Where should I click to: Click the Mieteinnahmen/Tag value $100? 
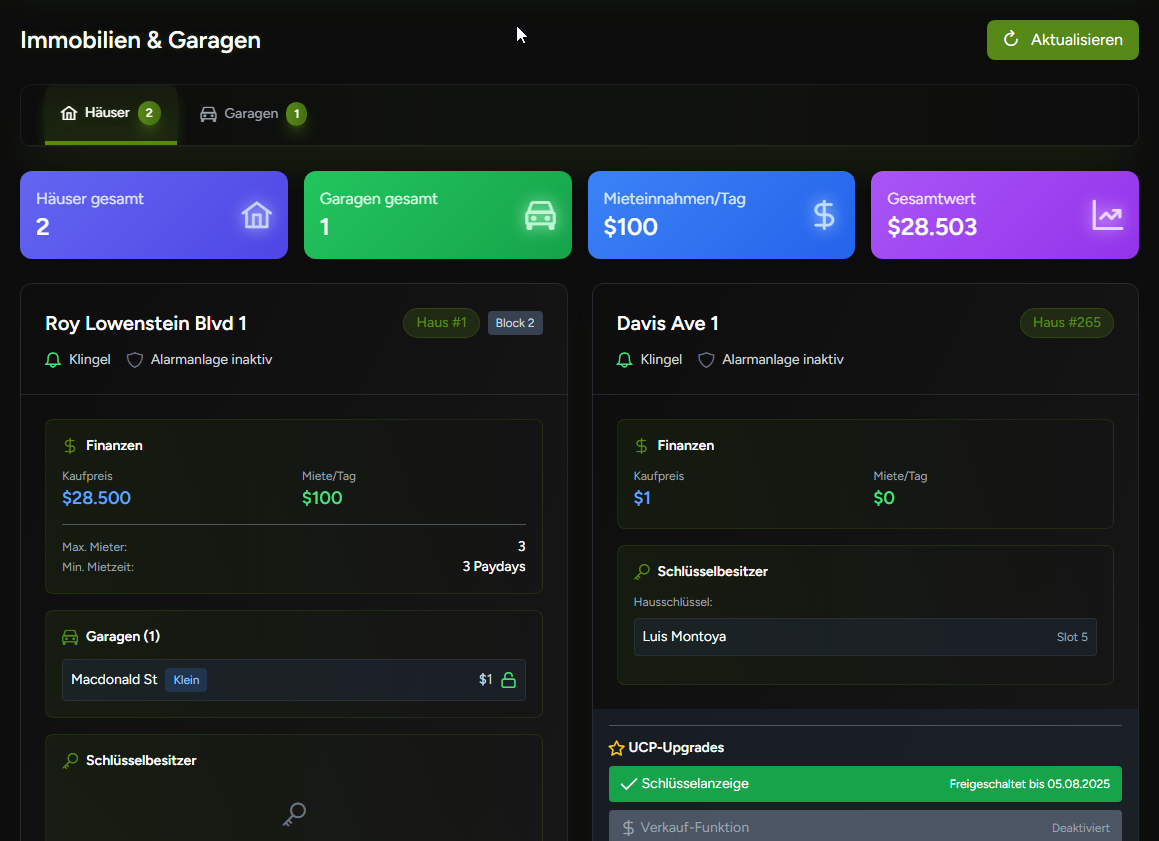(631, 227)
